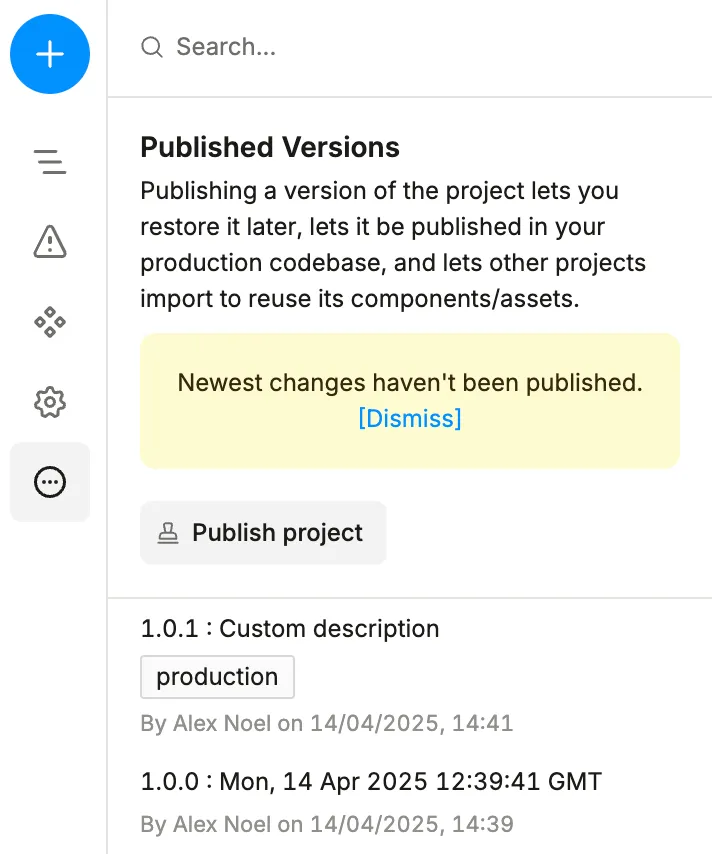Screen dimensions: 712x854
Task: Open the outline tree panel icon
Action: [x=50, y=162]
